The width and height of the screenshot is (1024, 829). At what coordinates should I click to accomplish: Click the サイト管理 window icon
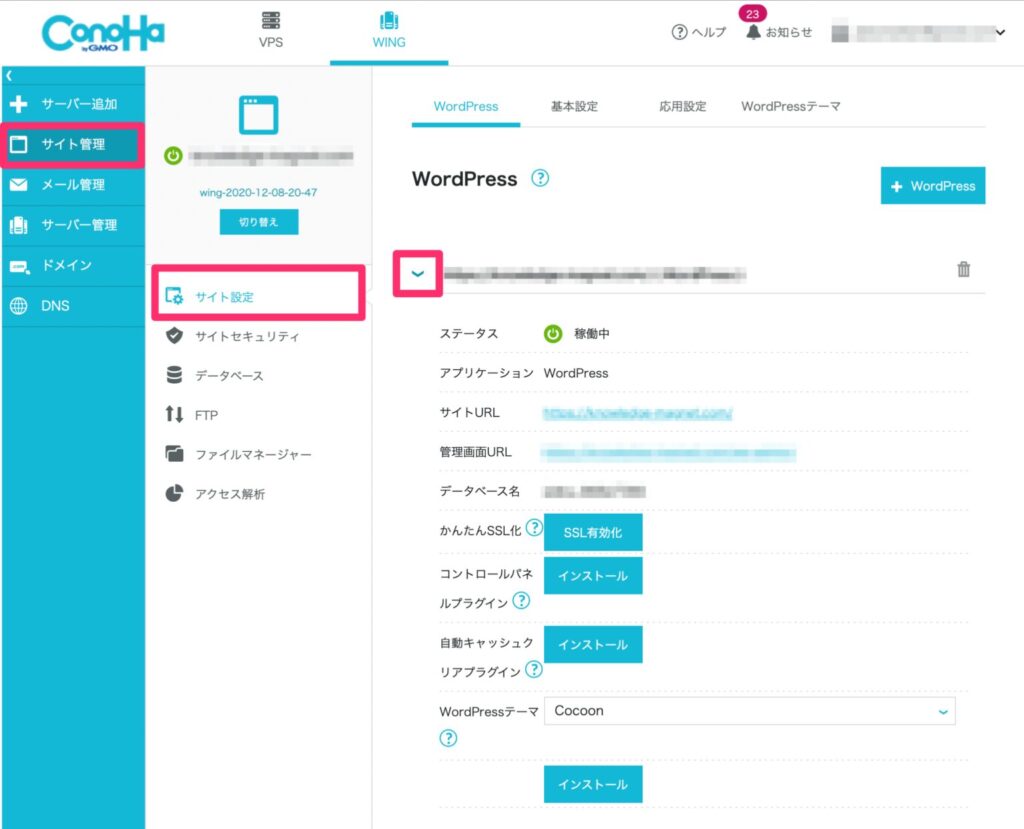(19, 144)
